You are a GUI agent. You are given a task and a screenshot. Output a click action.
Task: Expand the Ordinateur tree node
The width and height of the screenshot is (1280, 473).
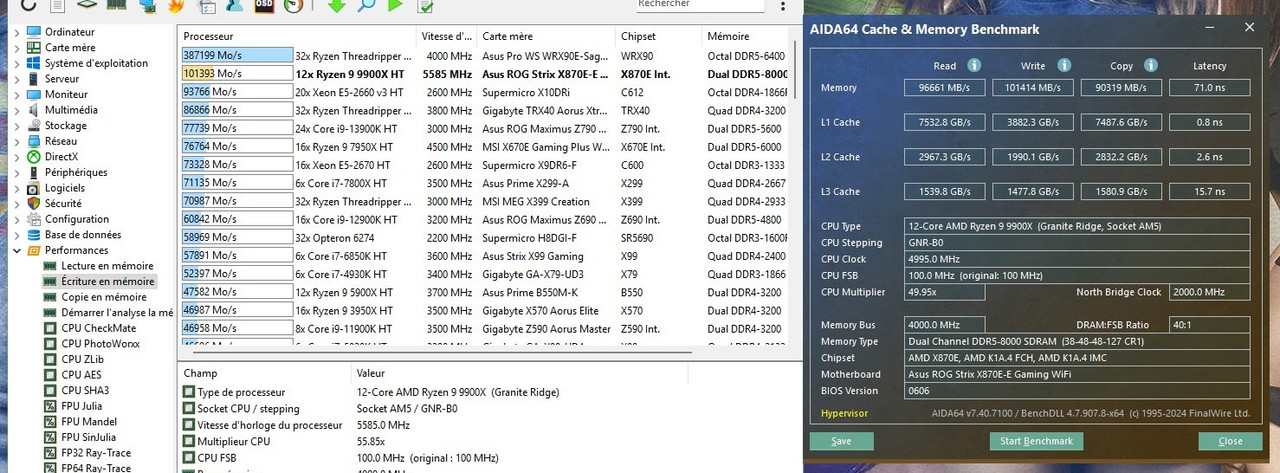pos(17,32)
